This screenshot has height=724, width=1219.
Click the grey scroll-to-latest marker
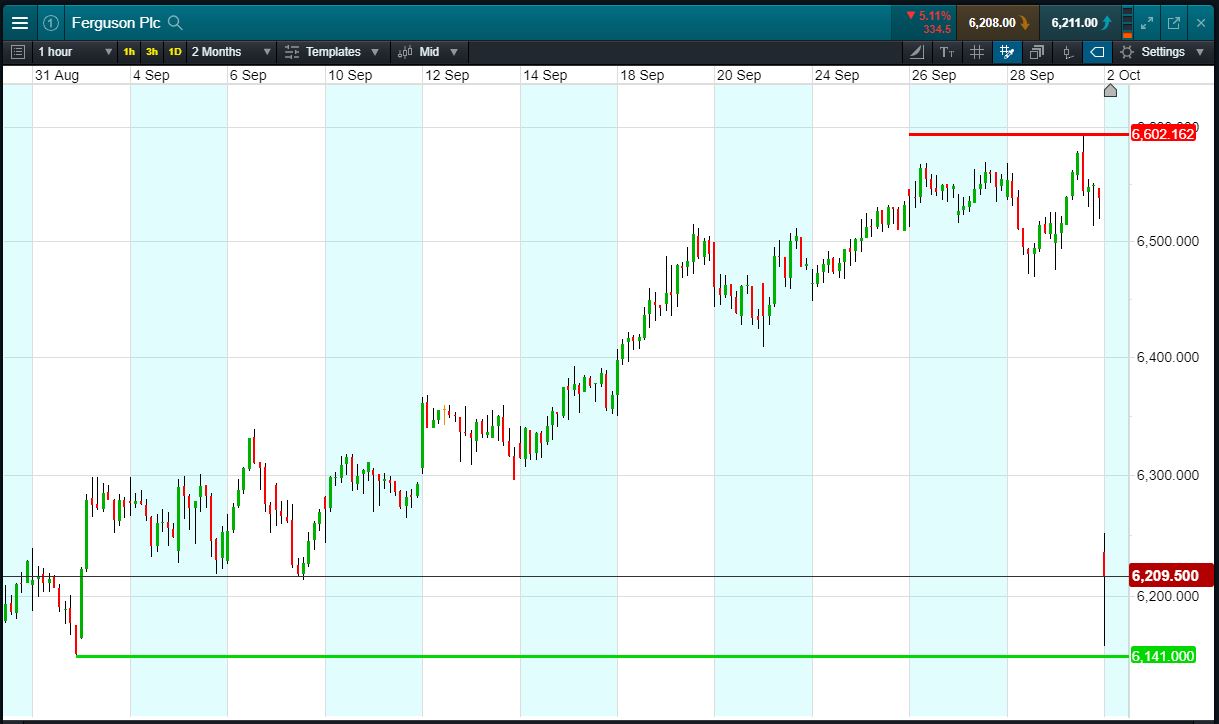(1110, 91)
